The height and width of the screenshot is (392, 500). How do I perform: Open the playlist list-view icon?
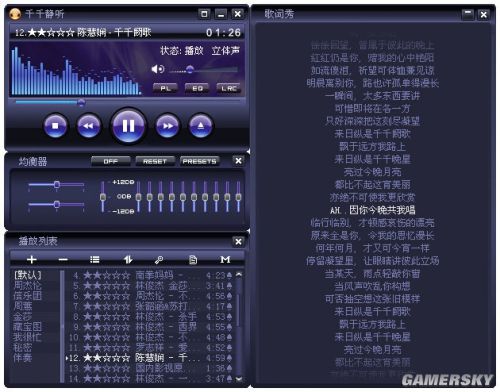click(x=95, y=259)
